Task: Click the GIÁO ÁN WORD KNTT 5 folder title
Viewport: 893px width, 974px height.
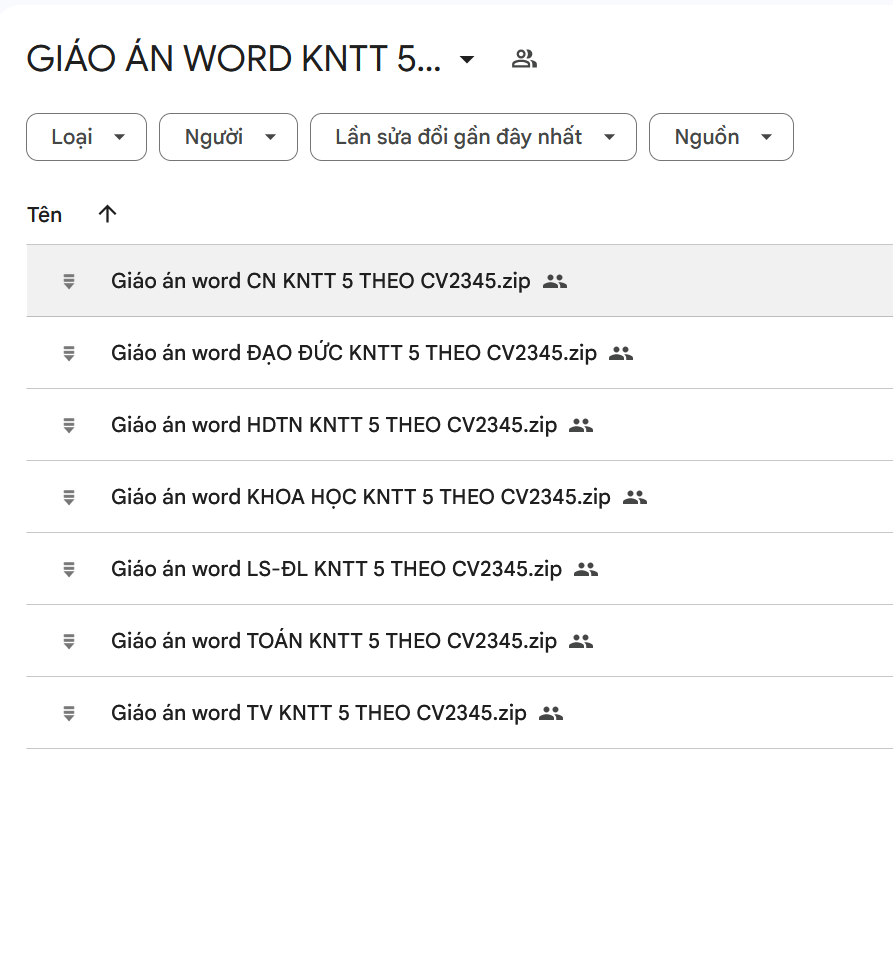Action: (x=233, y=60)
